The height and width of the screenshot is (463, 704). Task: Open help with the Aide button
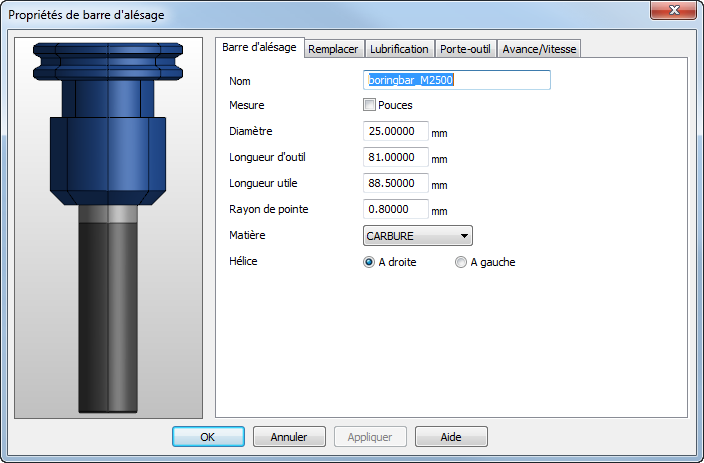tap(451, 437)
